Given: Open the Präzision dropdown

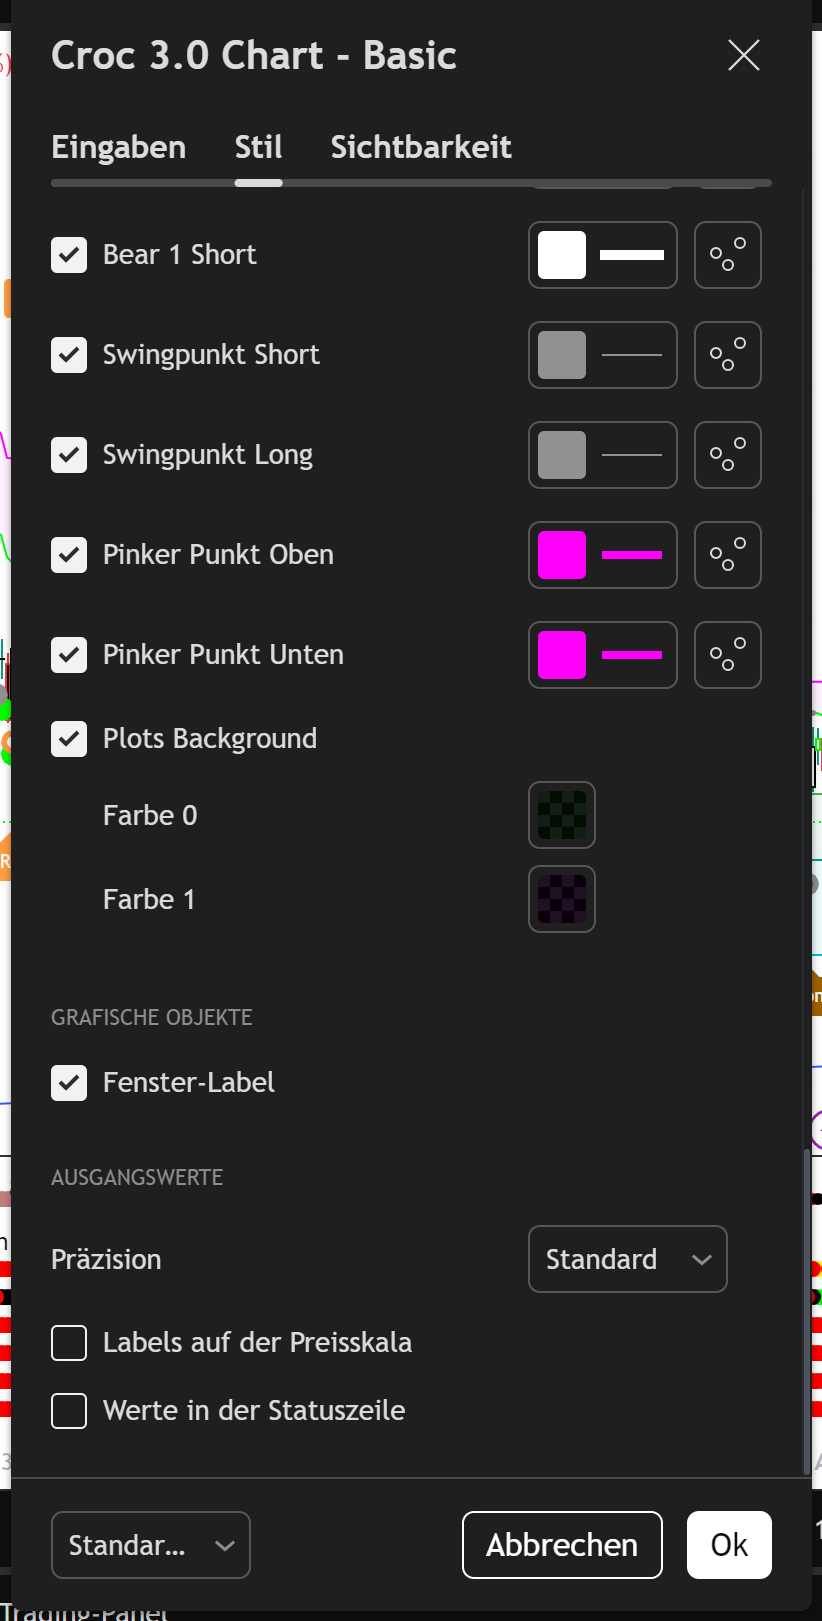Looking at the screenshot, I should [x=627, y=1259].
